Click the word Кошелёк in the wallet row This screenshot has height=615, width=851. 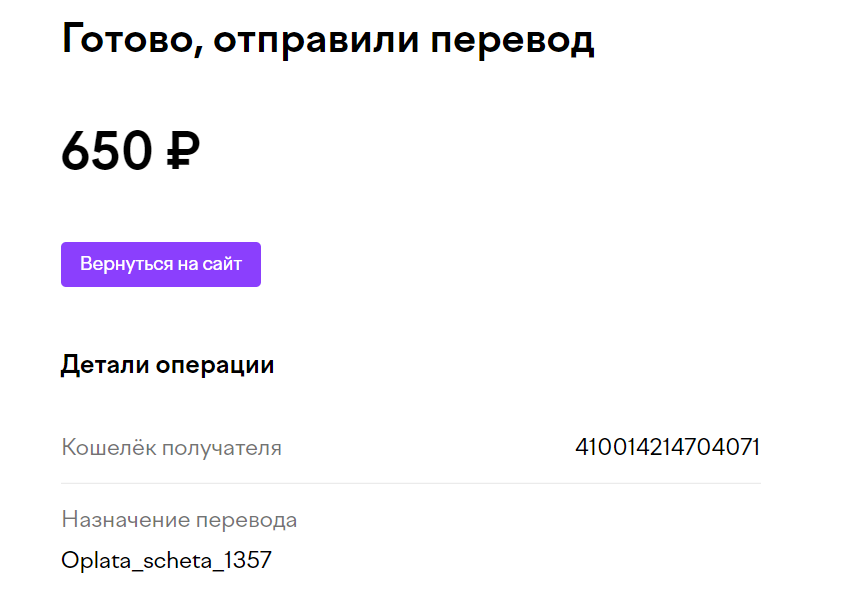109,447
